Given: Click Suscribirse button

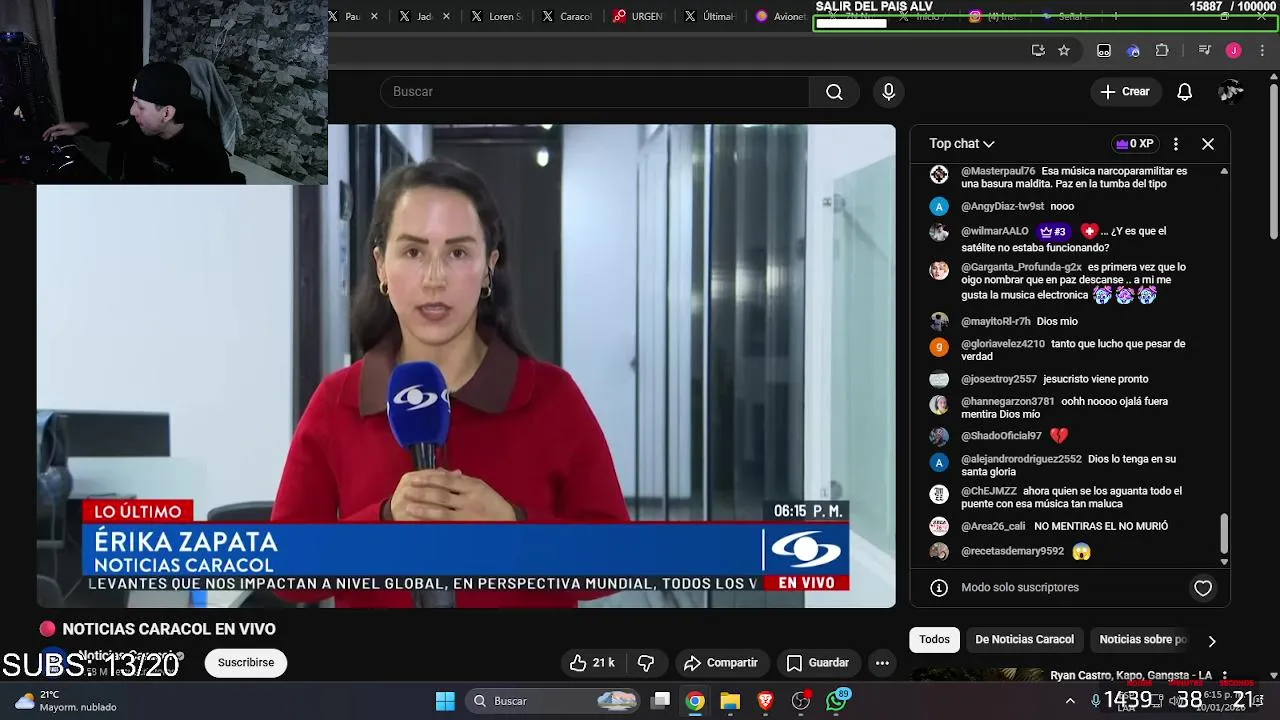Looking at the screenshot, I should (246, 663).
